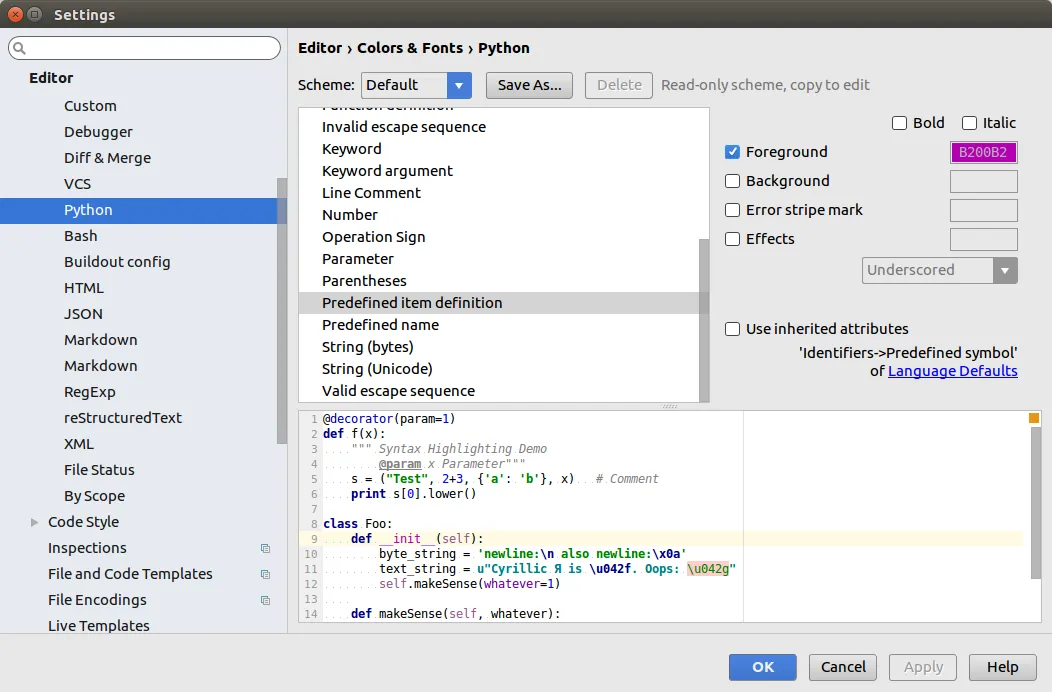1052x692 pixels.
Task: Click the B200B2 foreground color swatch
Action: click(x=984, y=152)
